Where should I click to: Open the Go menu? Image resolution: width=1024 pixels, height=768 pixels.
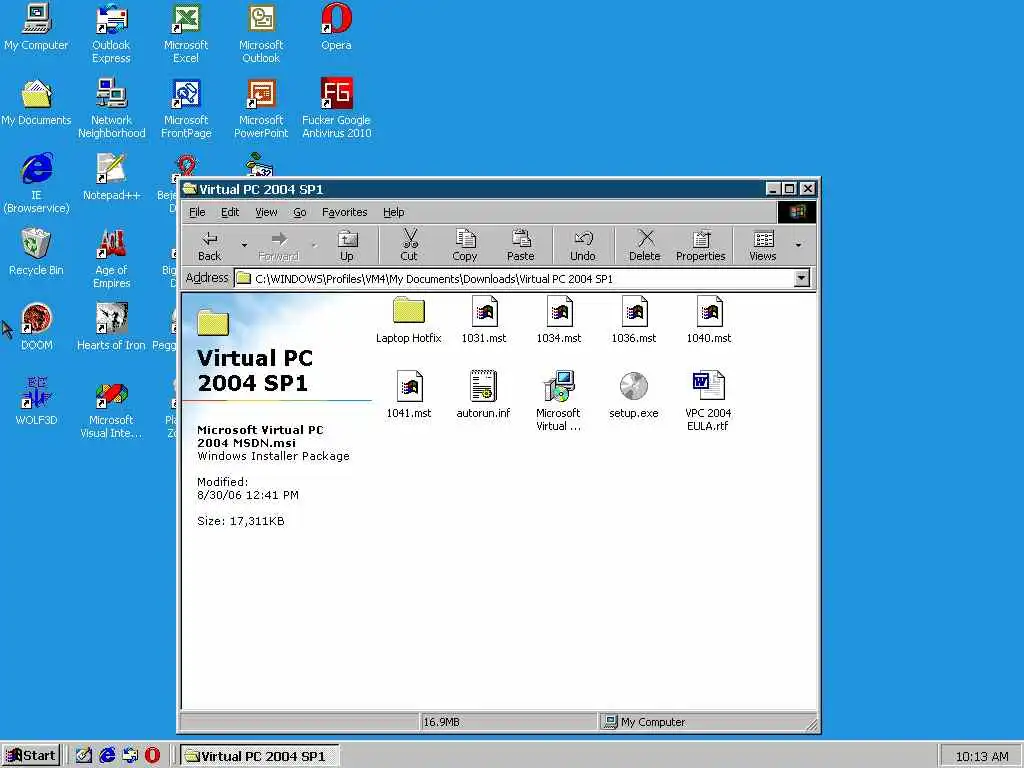click(x=300, y=212)
